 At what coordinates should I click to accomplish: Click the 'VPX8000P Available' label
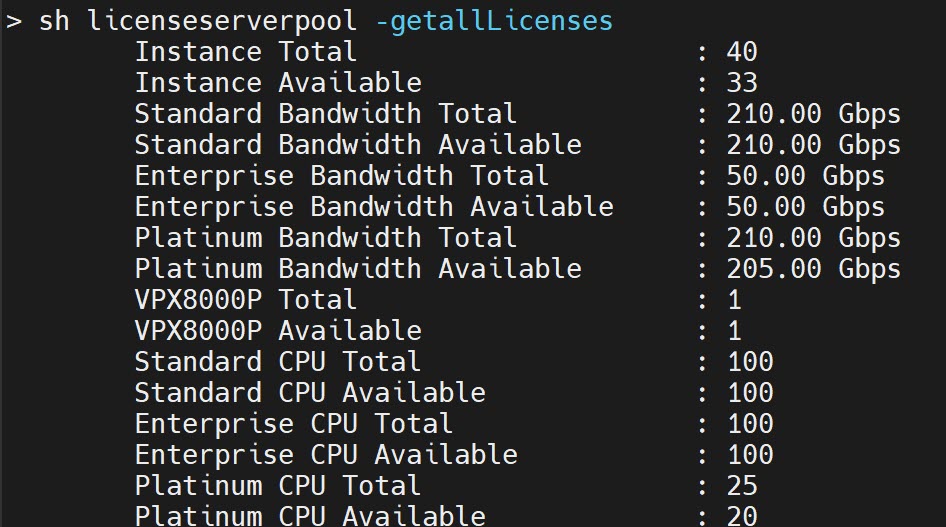[x=278, y=330]
